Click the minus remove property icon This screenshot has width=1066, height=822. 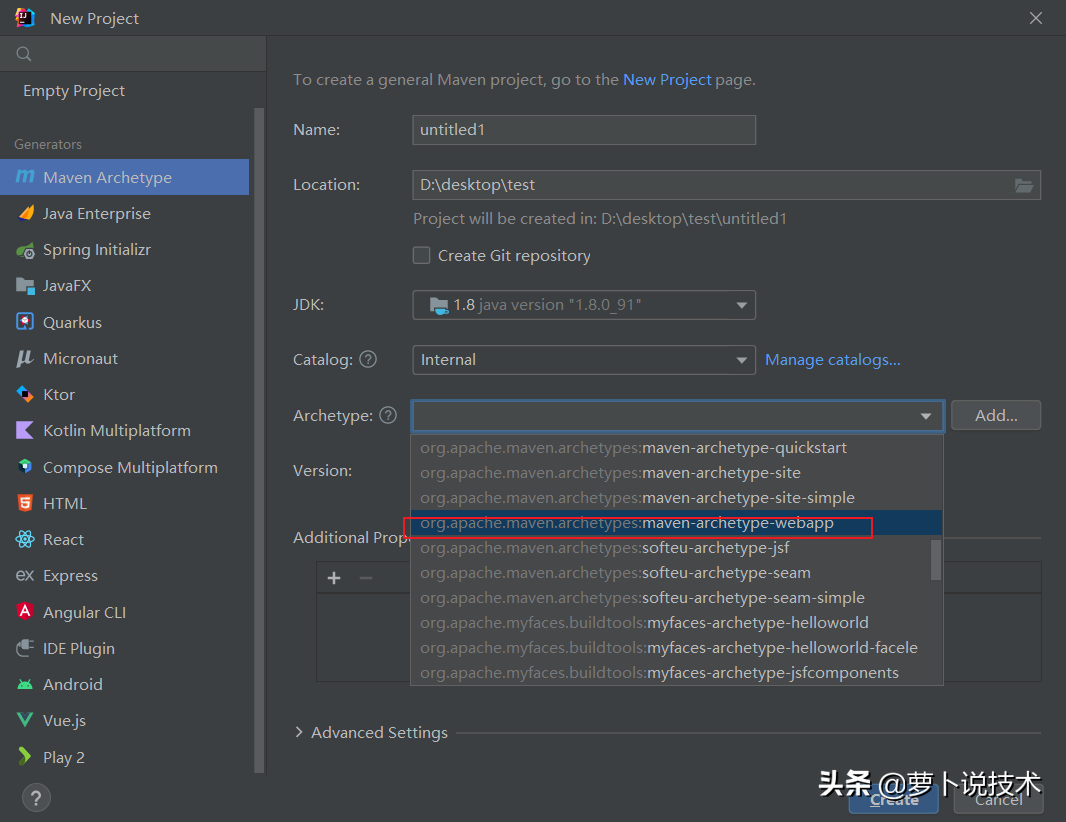366,578
